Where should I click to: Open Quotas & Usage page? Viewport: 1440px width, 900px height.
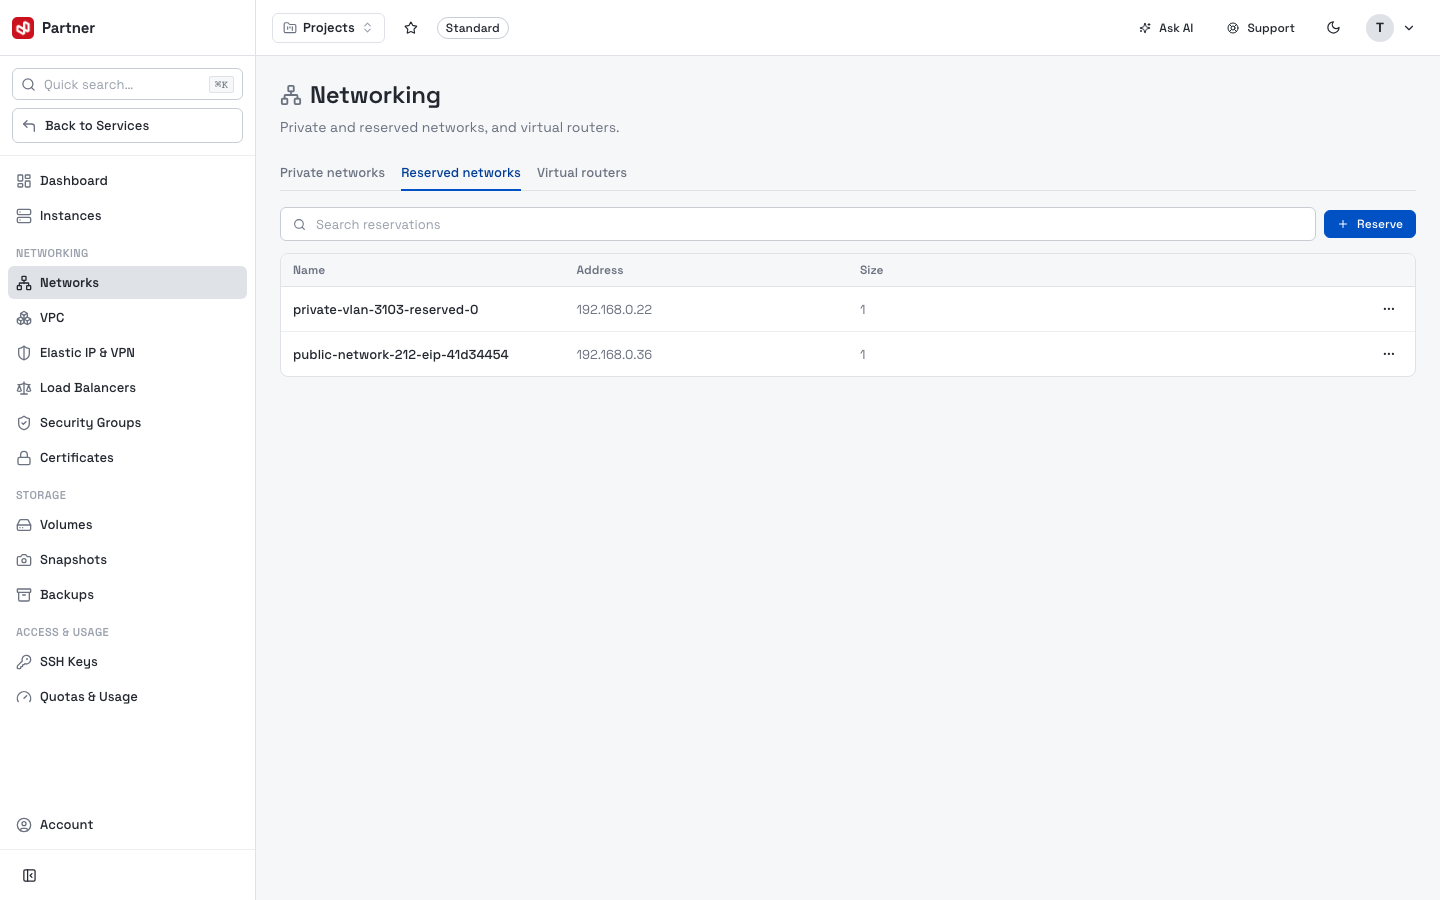coord(127,697)
